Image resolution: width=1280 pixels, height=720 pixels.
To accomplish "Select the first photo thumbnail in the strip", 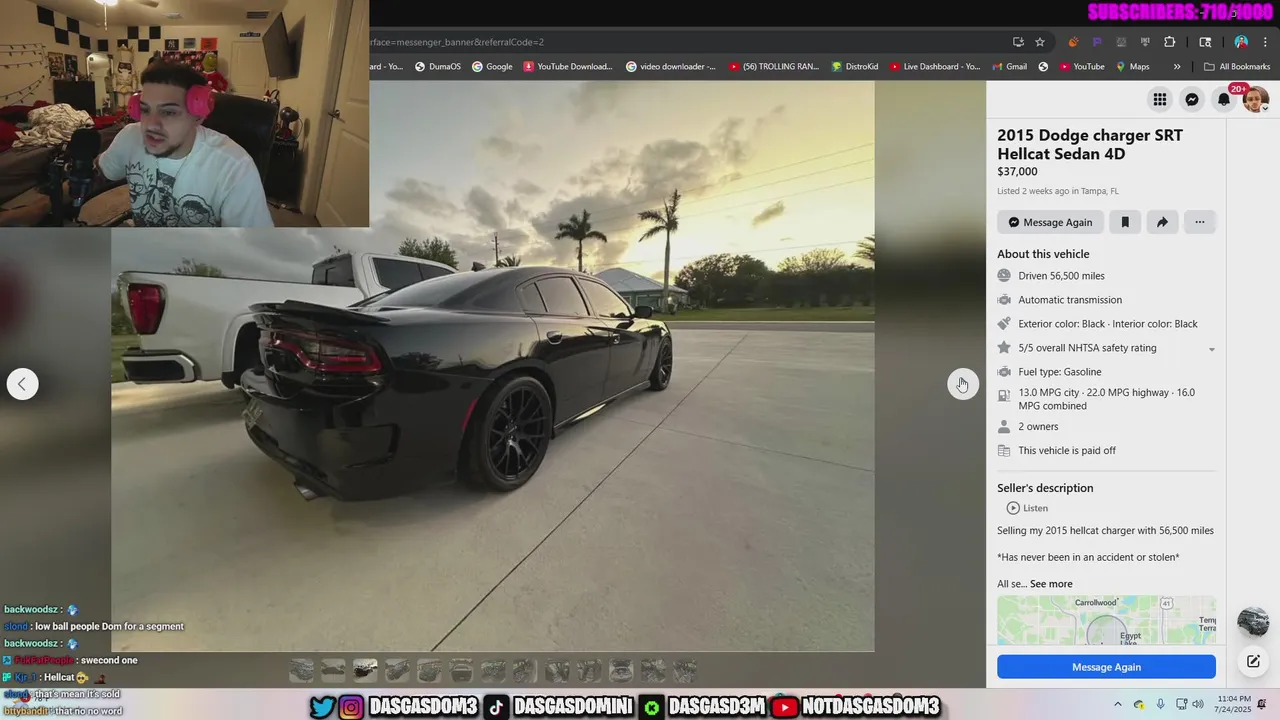I will [301, 670].
